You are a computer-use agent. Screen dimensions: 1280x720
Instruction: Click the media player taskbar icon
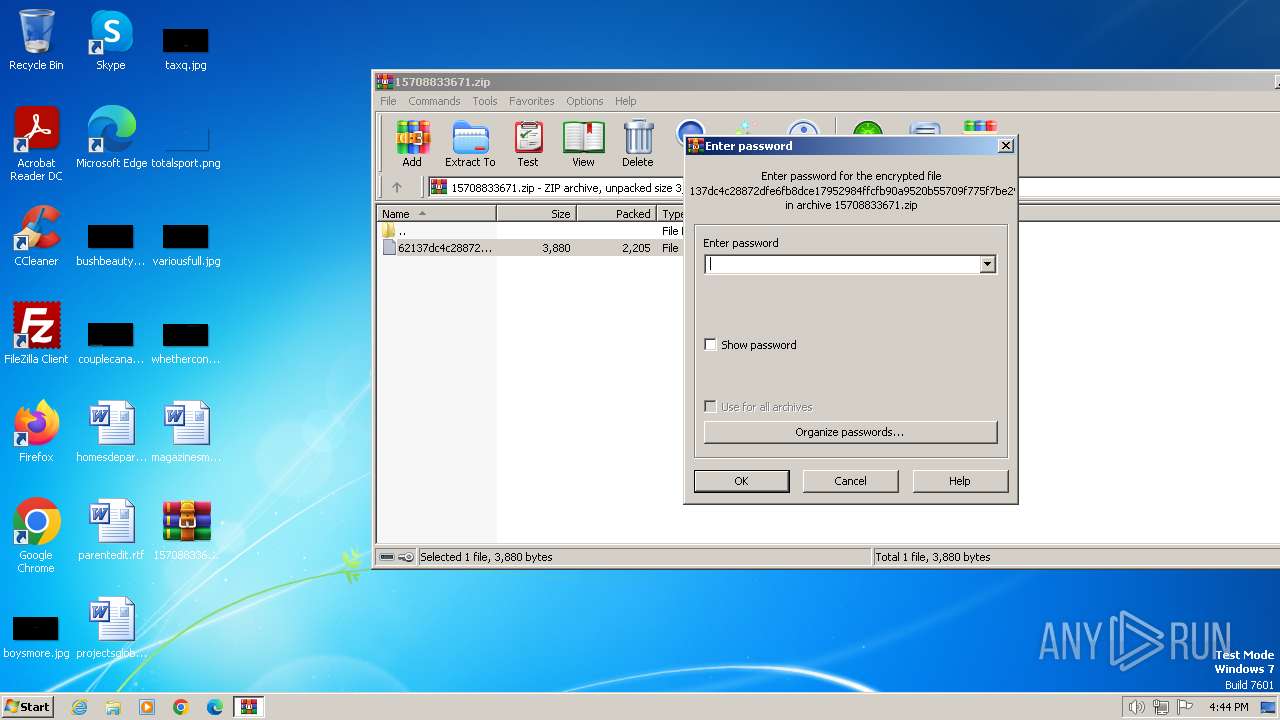click(x=147, y=707)
